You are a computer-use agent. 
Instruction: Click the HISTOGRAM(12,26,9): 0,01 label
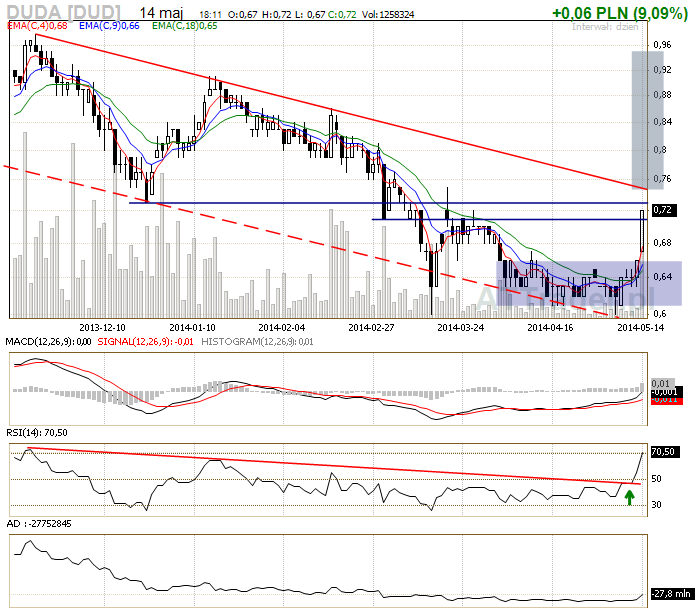[257, 342]
